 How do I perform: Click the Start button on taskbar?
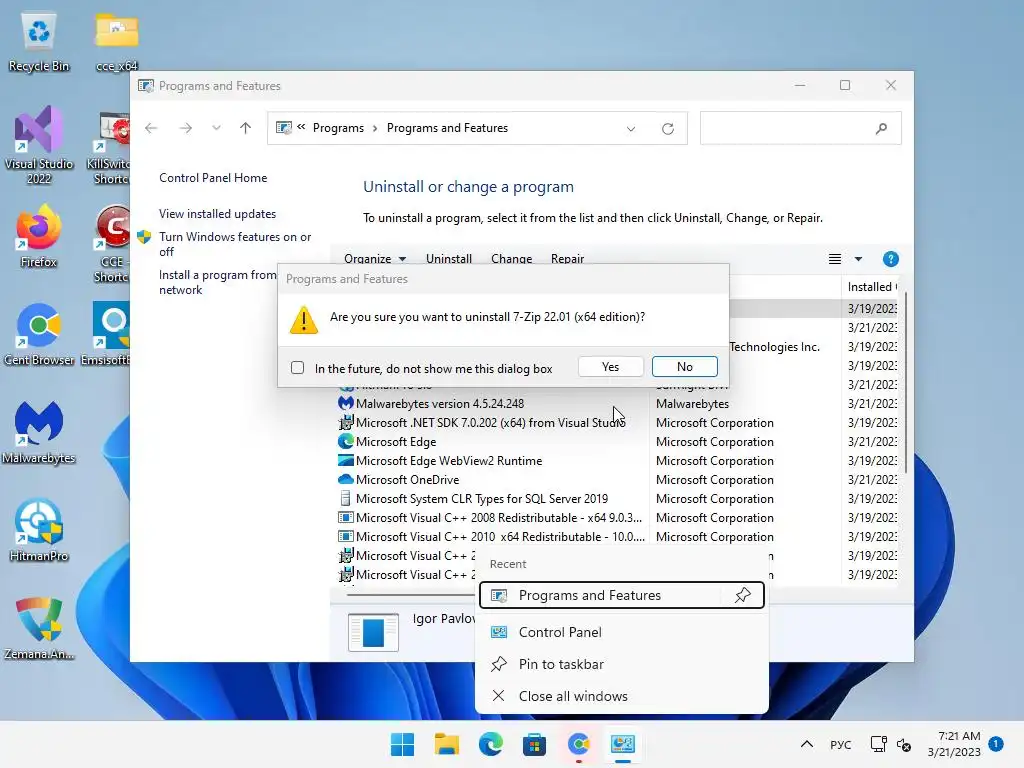tap(402, 744)
